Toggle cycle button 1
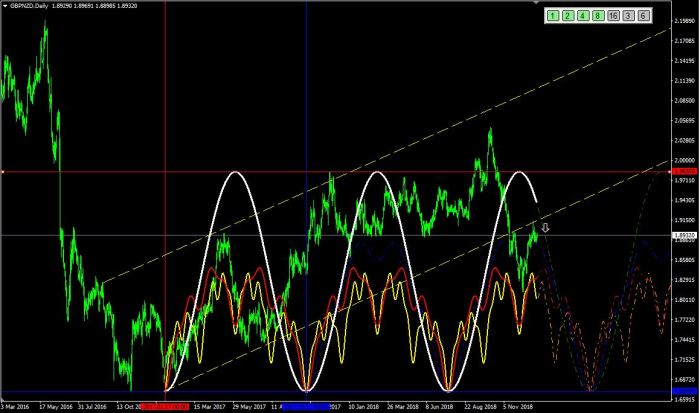The height and width of the screenshot is (413, 700). click(x=553, y=16)
